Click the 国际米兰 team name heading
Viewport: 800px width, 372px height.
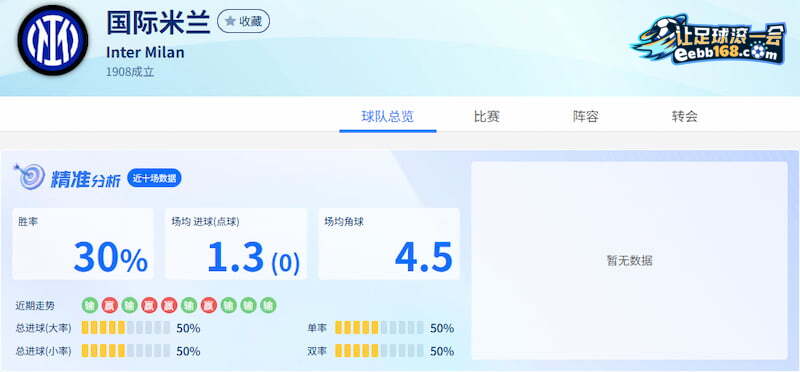[159, 22]
